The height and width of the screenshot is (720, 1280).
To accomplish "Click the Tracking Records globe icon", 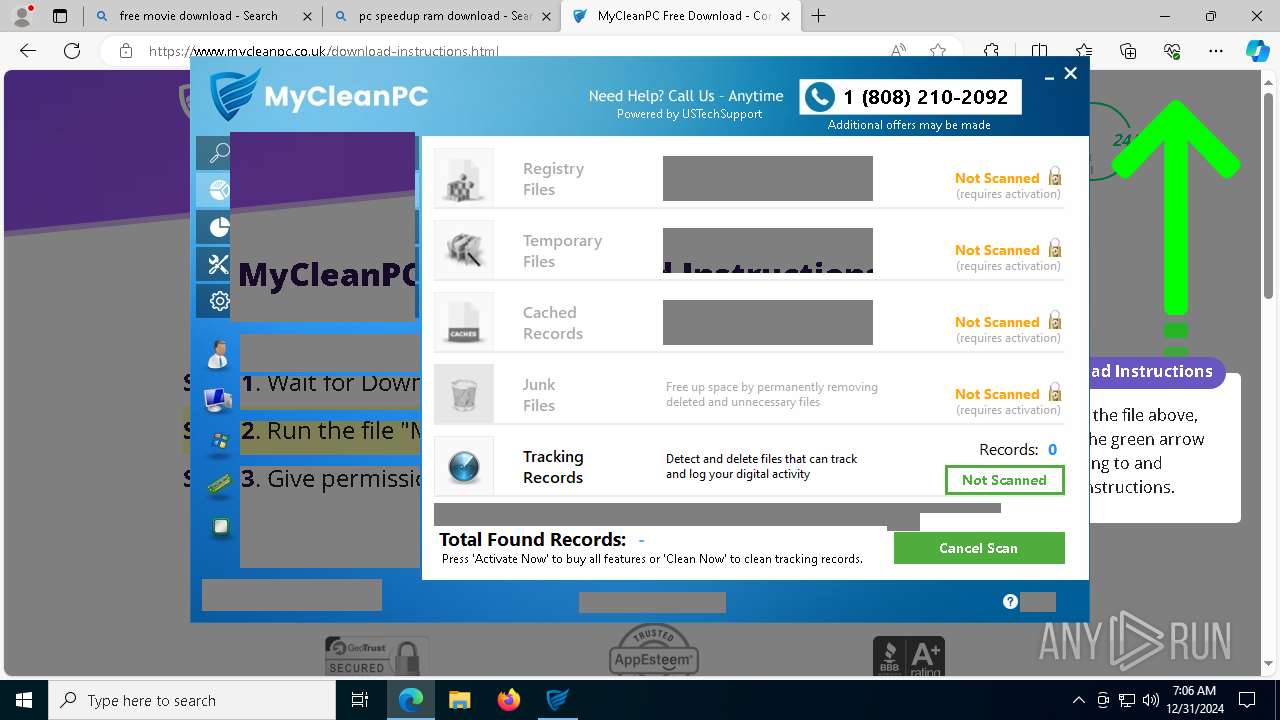I will pyautogui.click(x=464, y=466).
